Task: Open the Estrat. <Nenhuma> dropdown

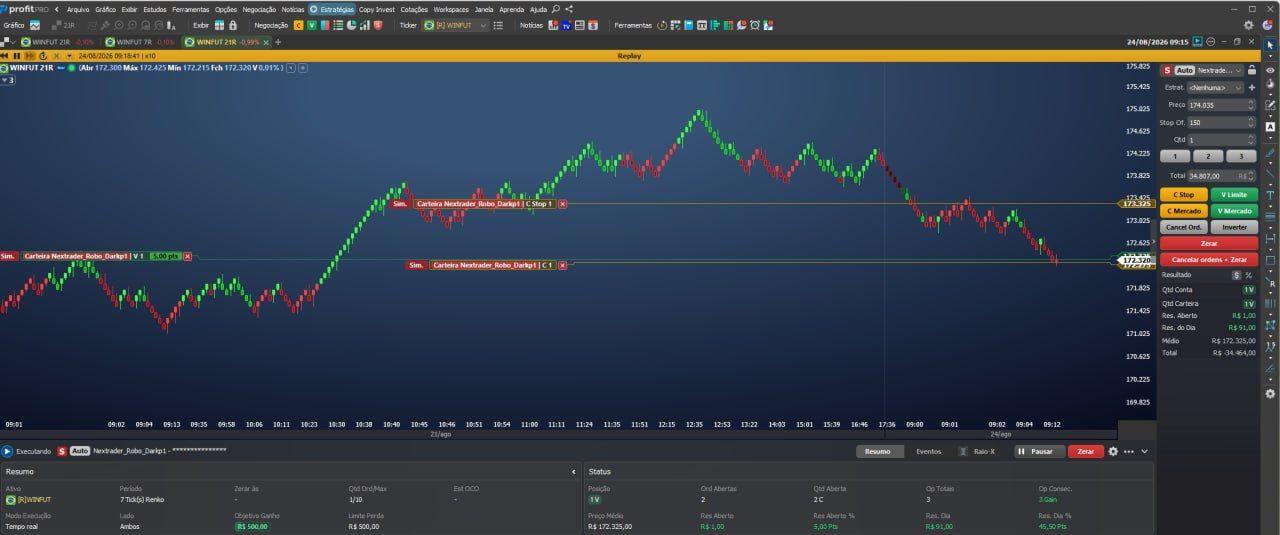Action: (1215, 87)
